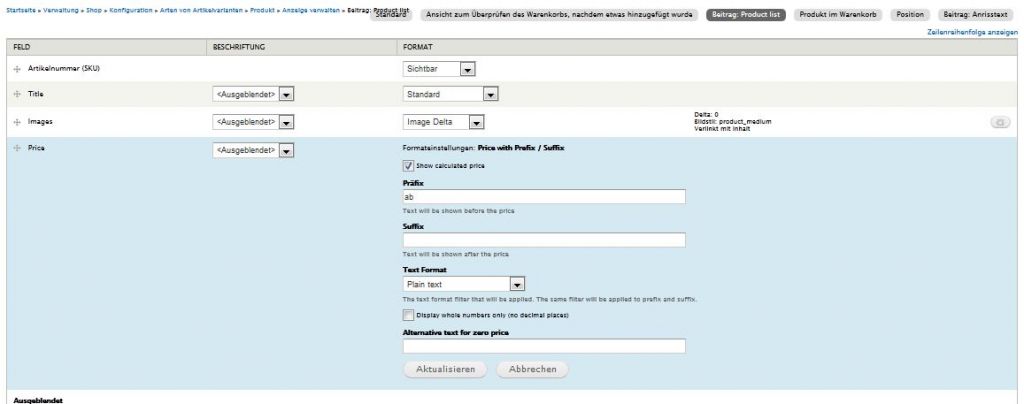Click the drag handle beside Images

pos(17,121)
